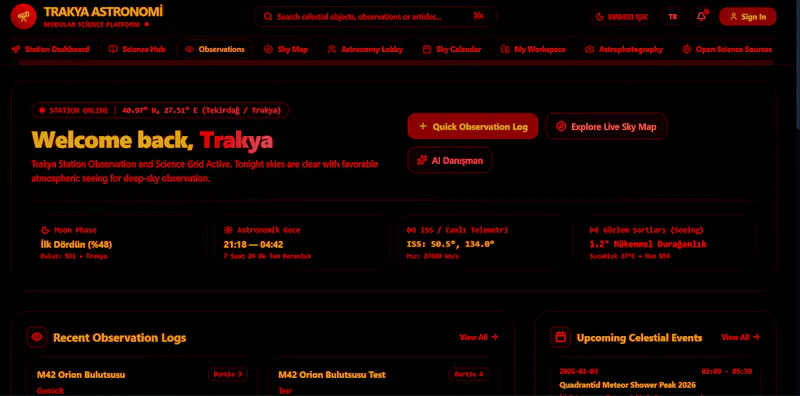Click the Sign In button
Viewport: 800px width, 396px height.
click(747, 16)
